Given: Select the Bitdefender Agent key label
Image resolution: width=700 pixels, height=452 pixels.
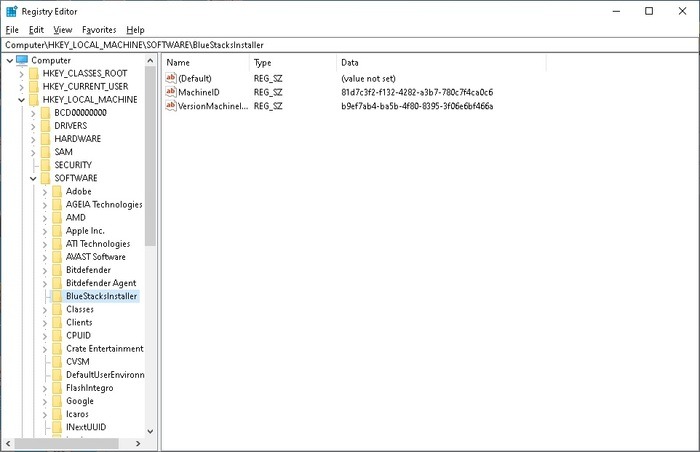Looking at the screenshot, I should point(101,283).
